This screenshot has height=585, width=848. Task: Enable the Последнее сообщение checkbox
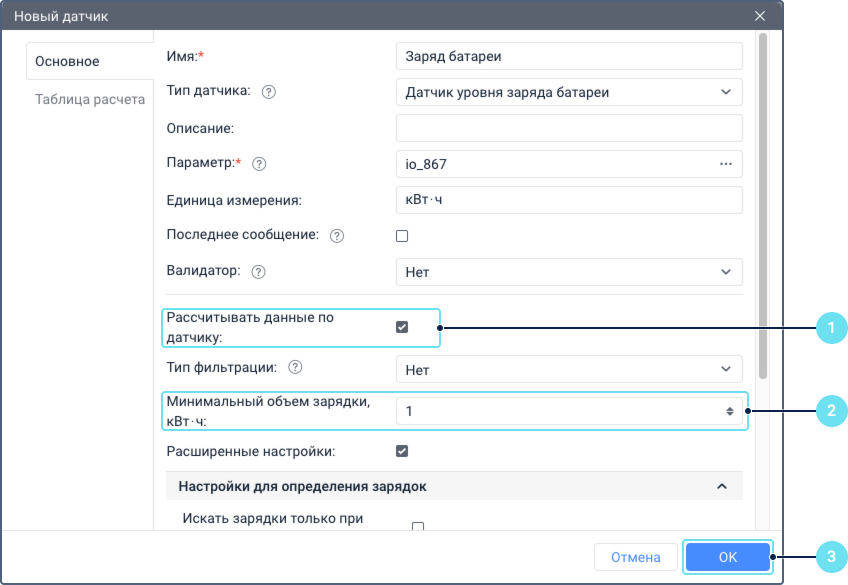402,236
